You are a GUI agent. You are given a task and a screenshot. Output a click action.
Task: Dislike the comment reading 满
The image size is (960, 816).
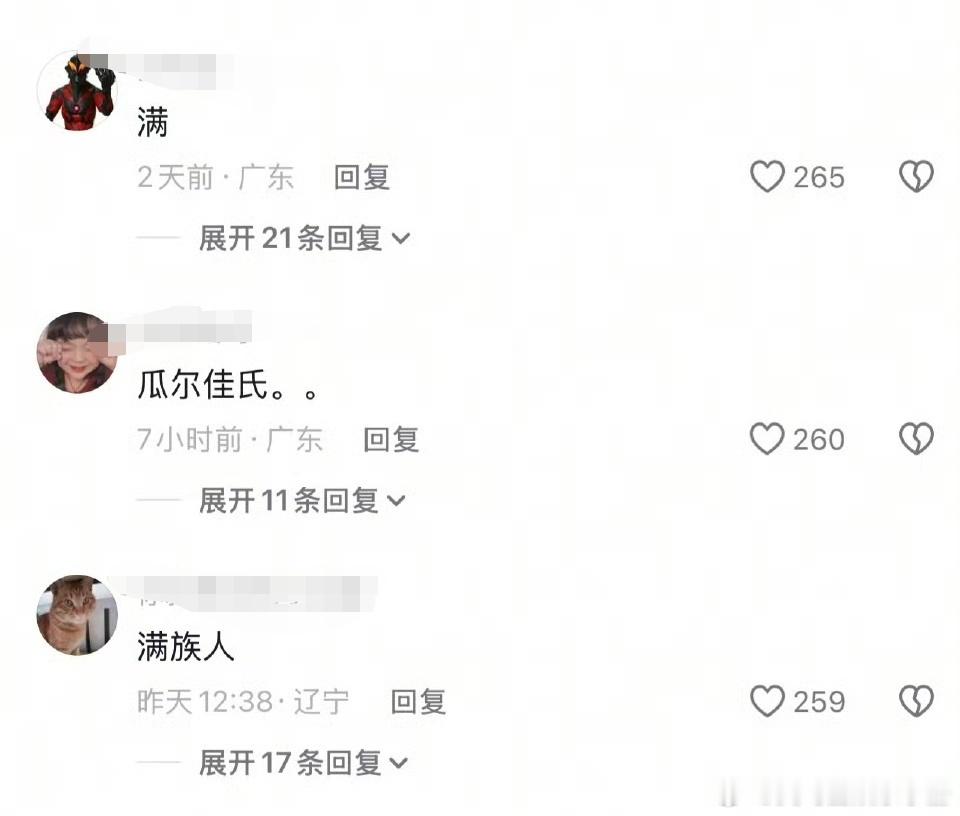click(916, 176)
